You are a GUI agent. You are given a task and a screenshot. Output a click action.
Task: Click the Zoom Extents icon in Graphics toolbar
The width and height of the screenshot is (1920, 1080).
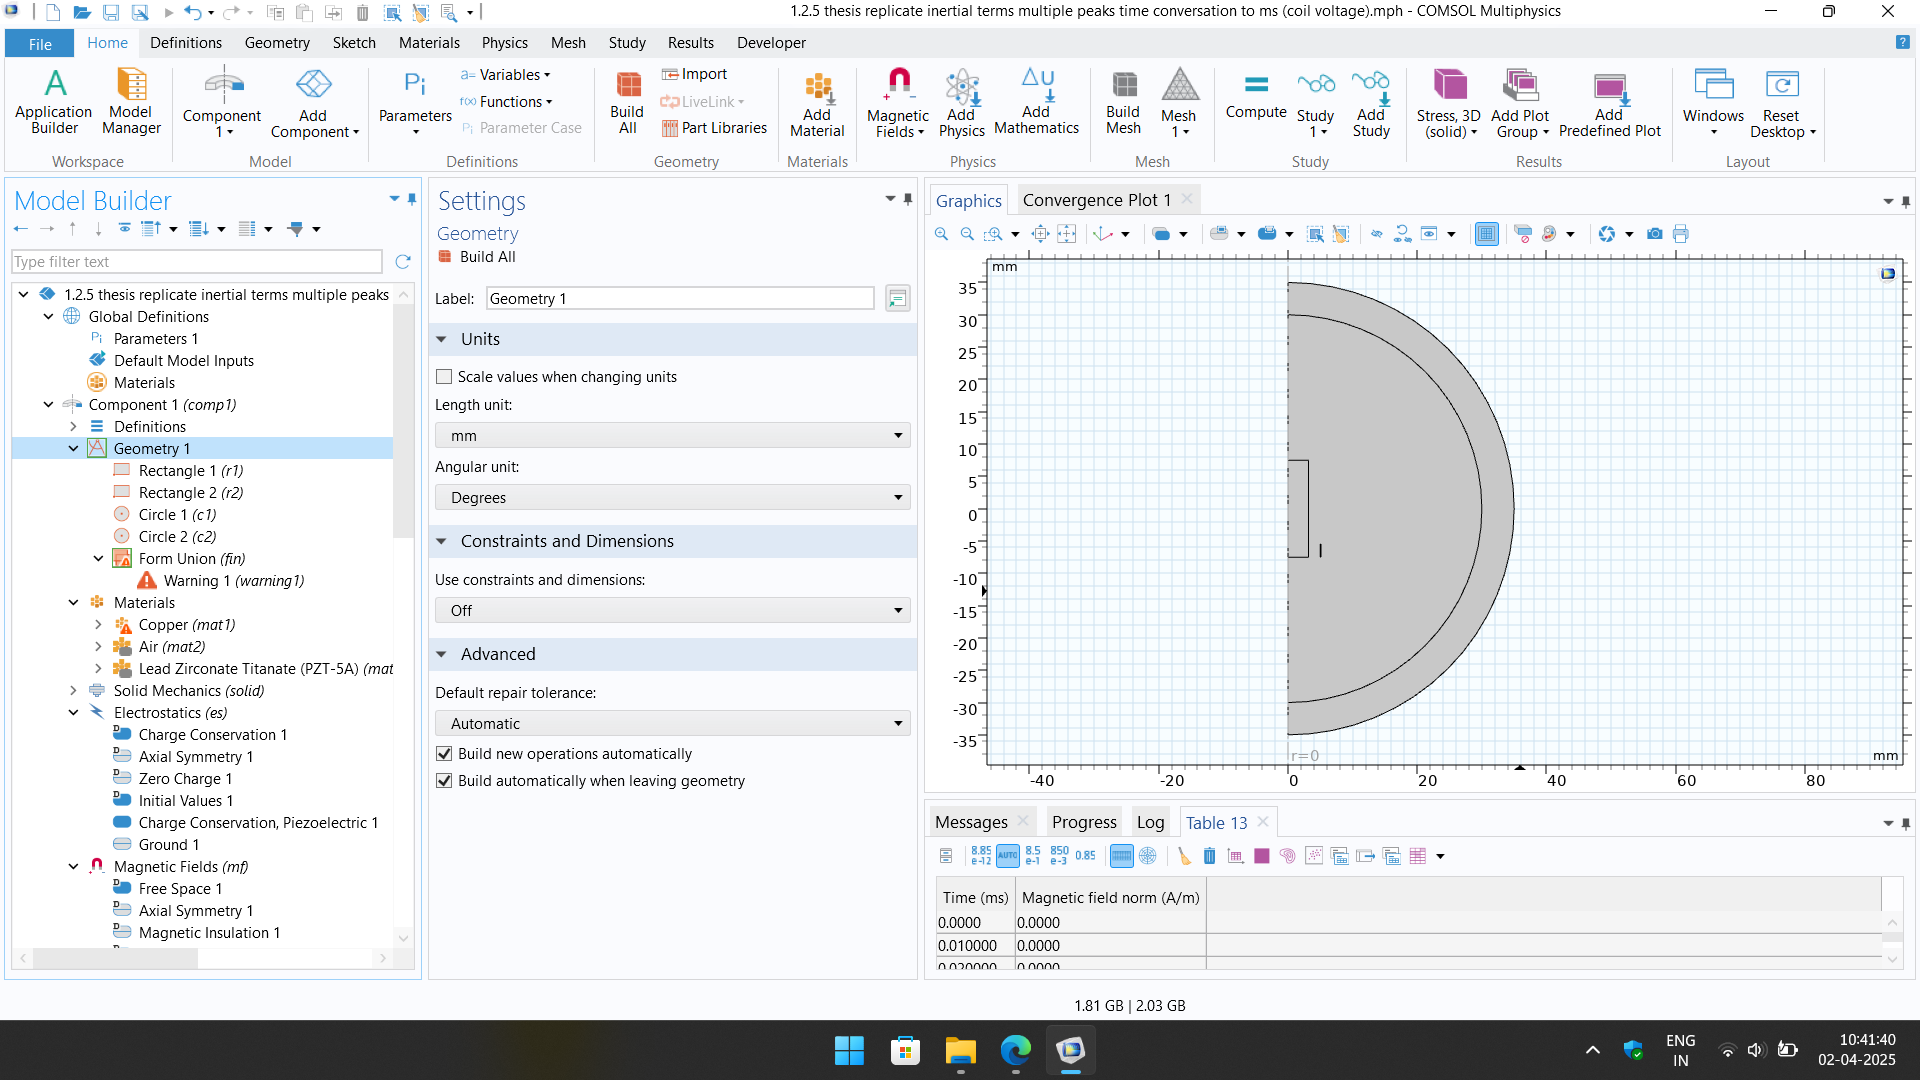[x=1040, y=234]
